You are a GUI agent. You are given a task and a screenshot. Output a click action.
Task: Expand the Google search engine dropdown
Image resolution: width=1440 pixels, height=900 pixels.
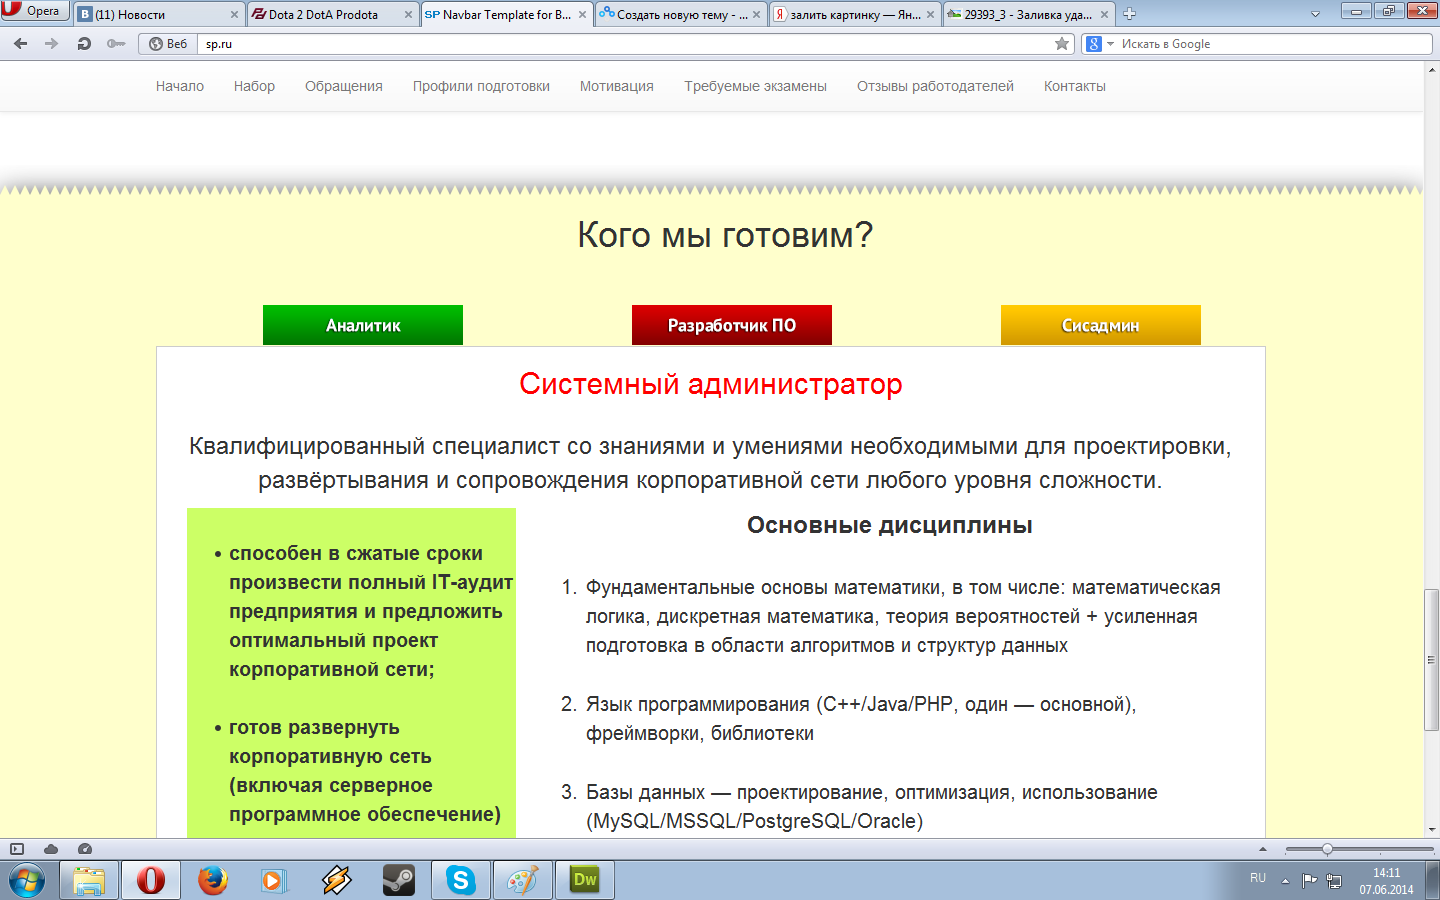tap(1100, 44)
